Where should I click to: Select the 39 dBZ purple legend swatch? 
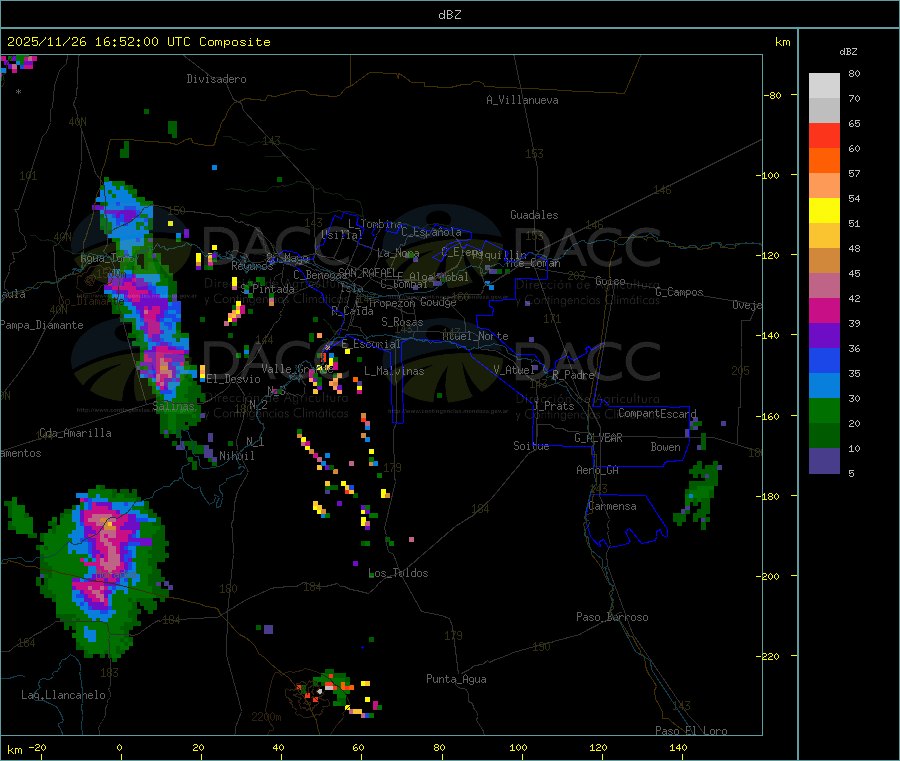coord(824,336)
